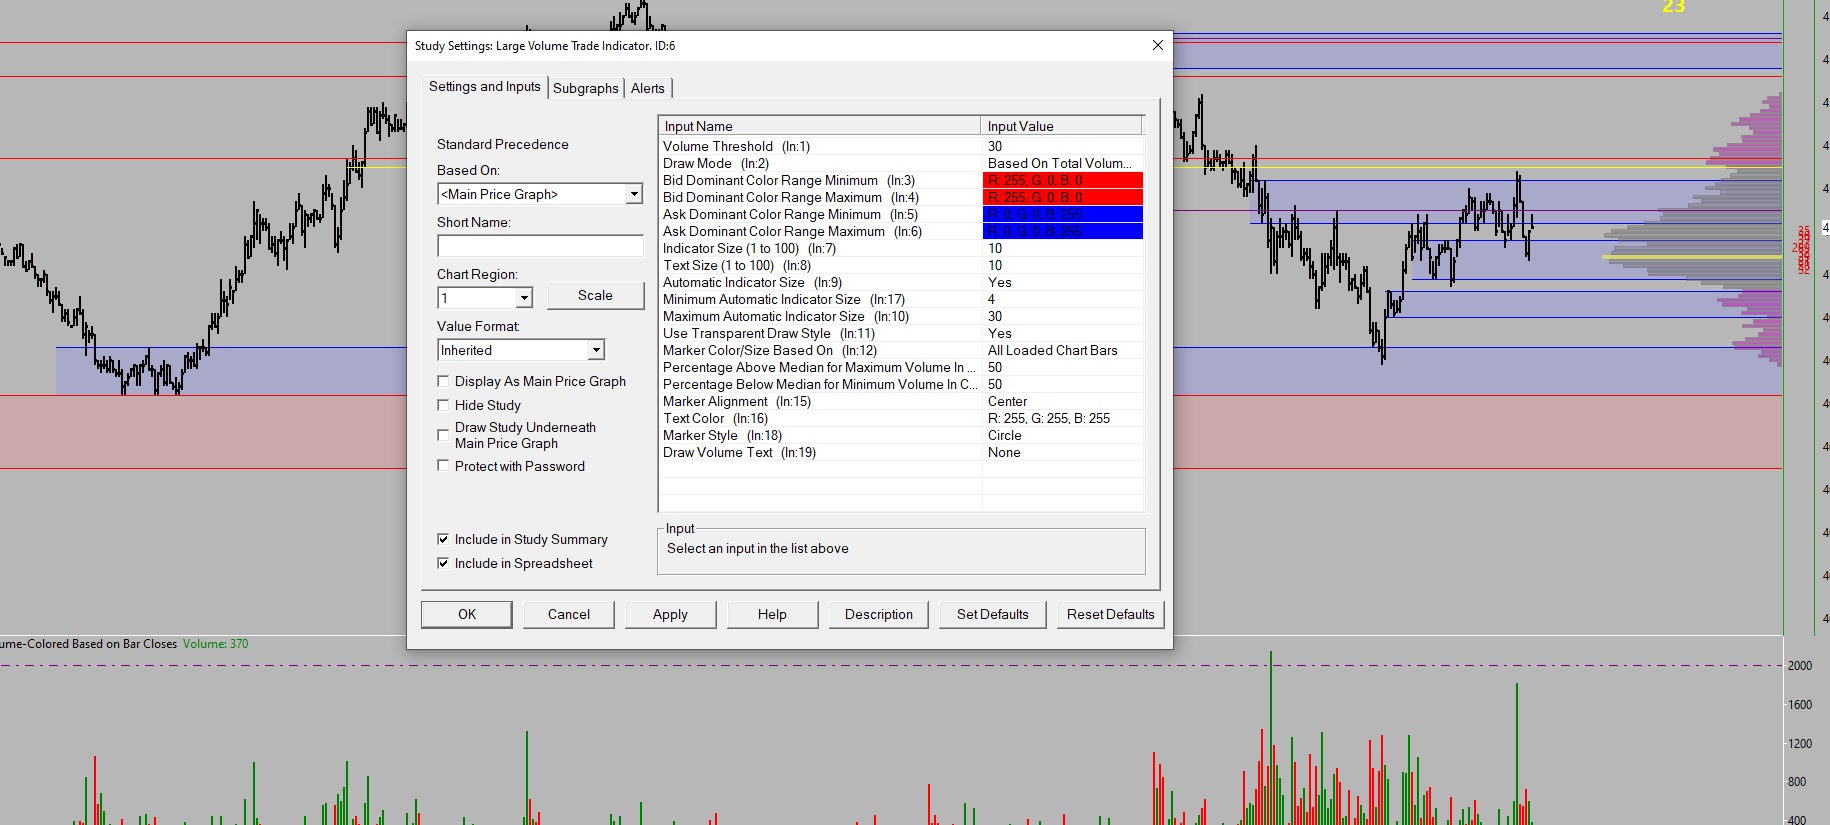1830x825 pixels.
Task: Toggle Protect with Password option
Action: pos(443,466)
